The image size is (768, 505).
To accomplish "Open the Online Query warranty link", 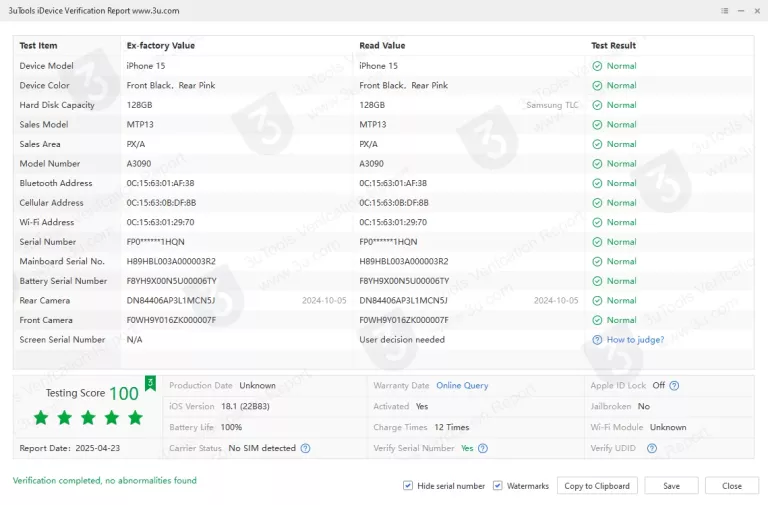I will click(462, 386).
